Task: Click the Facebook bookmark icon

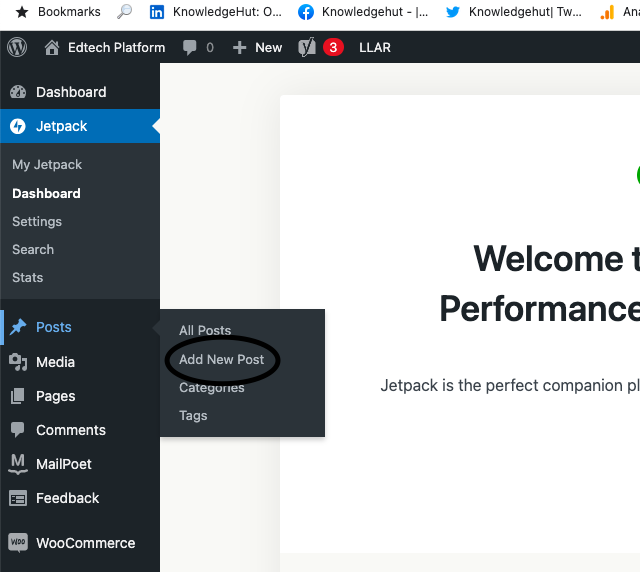Action: pos(306,12)
